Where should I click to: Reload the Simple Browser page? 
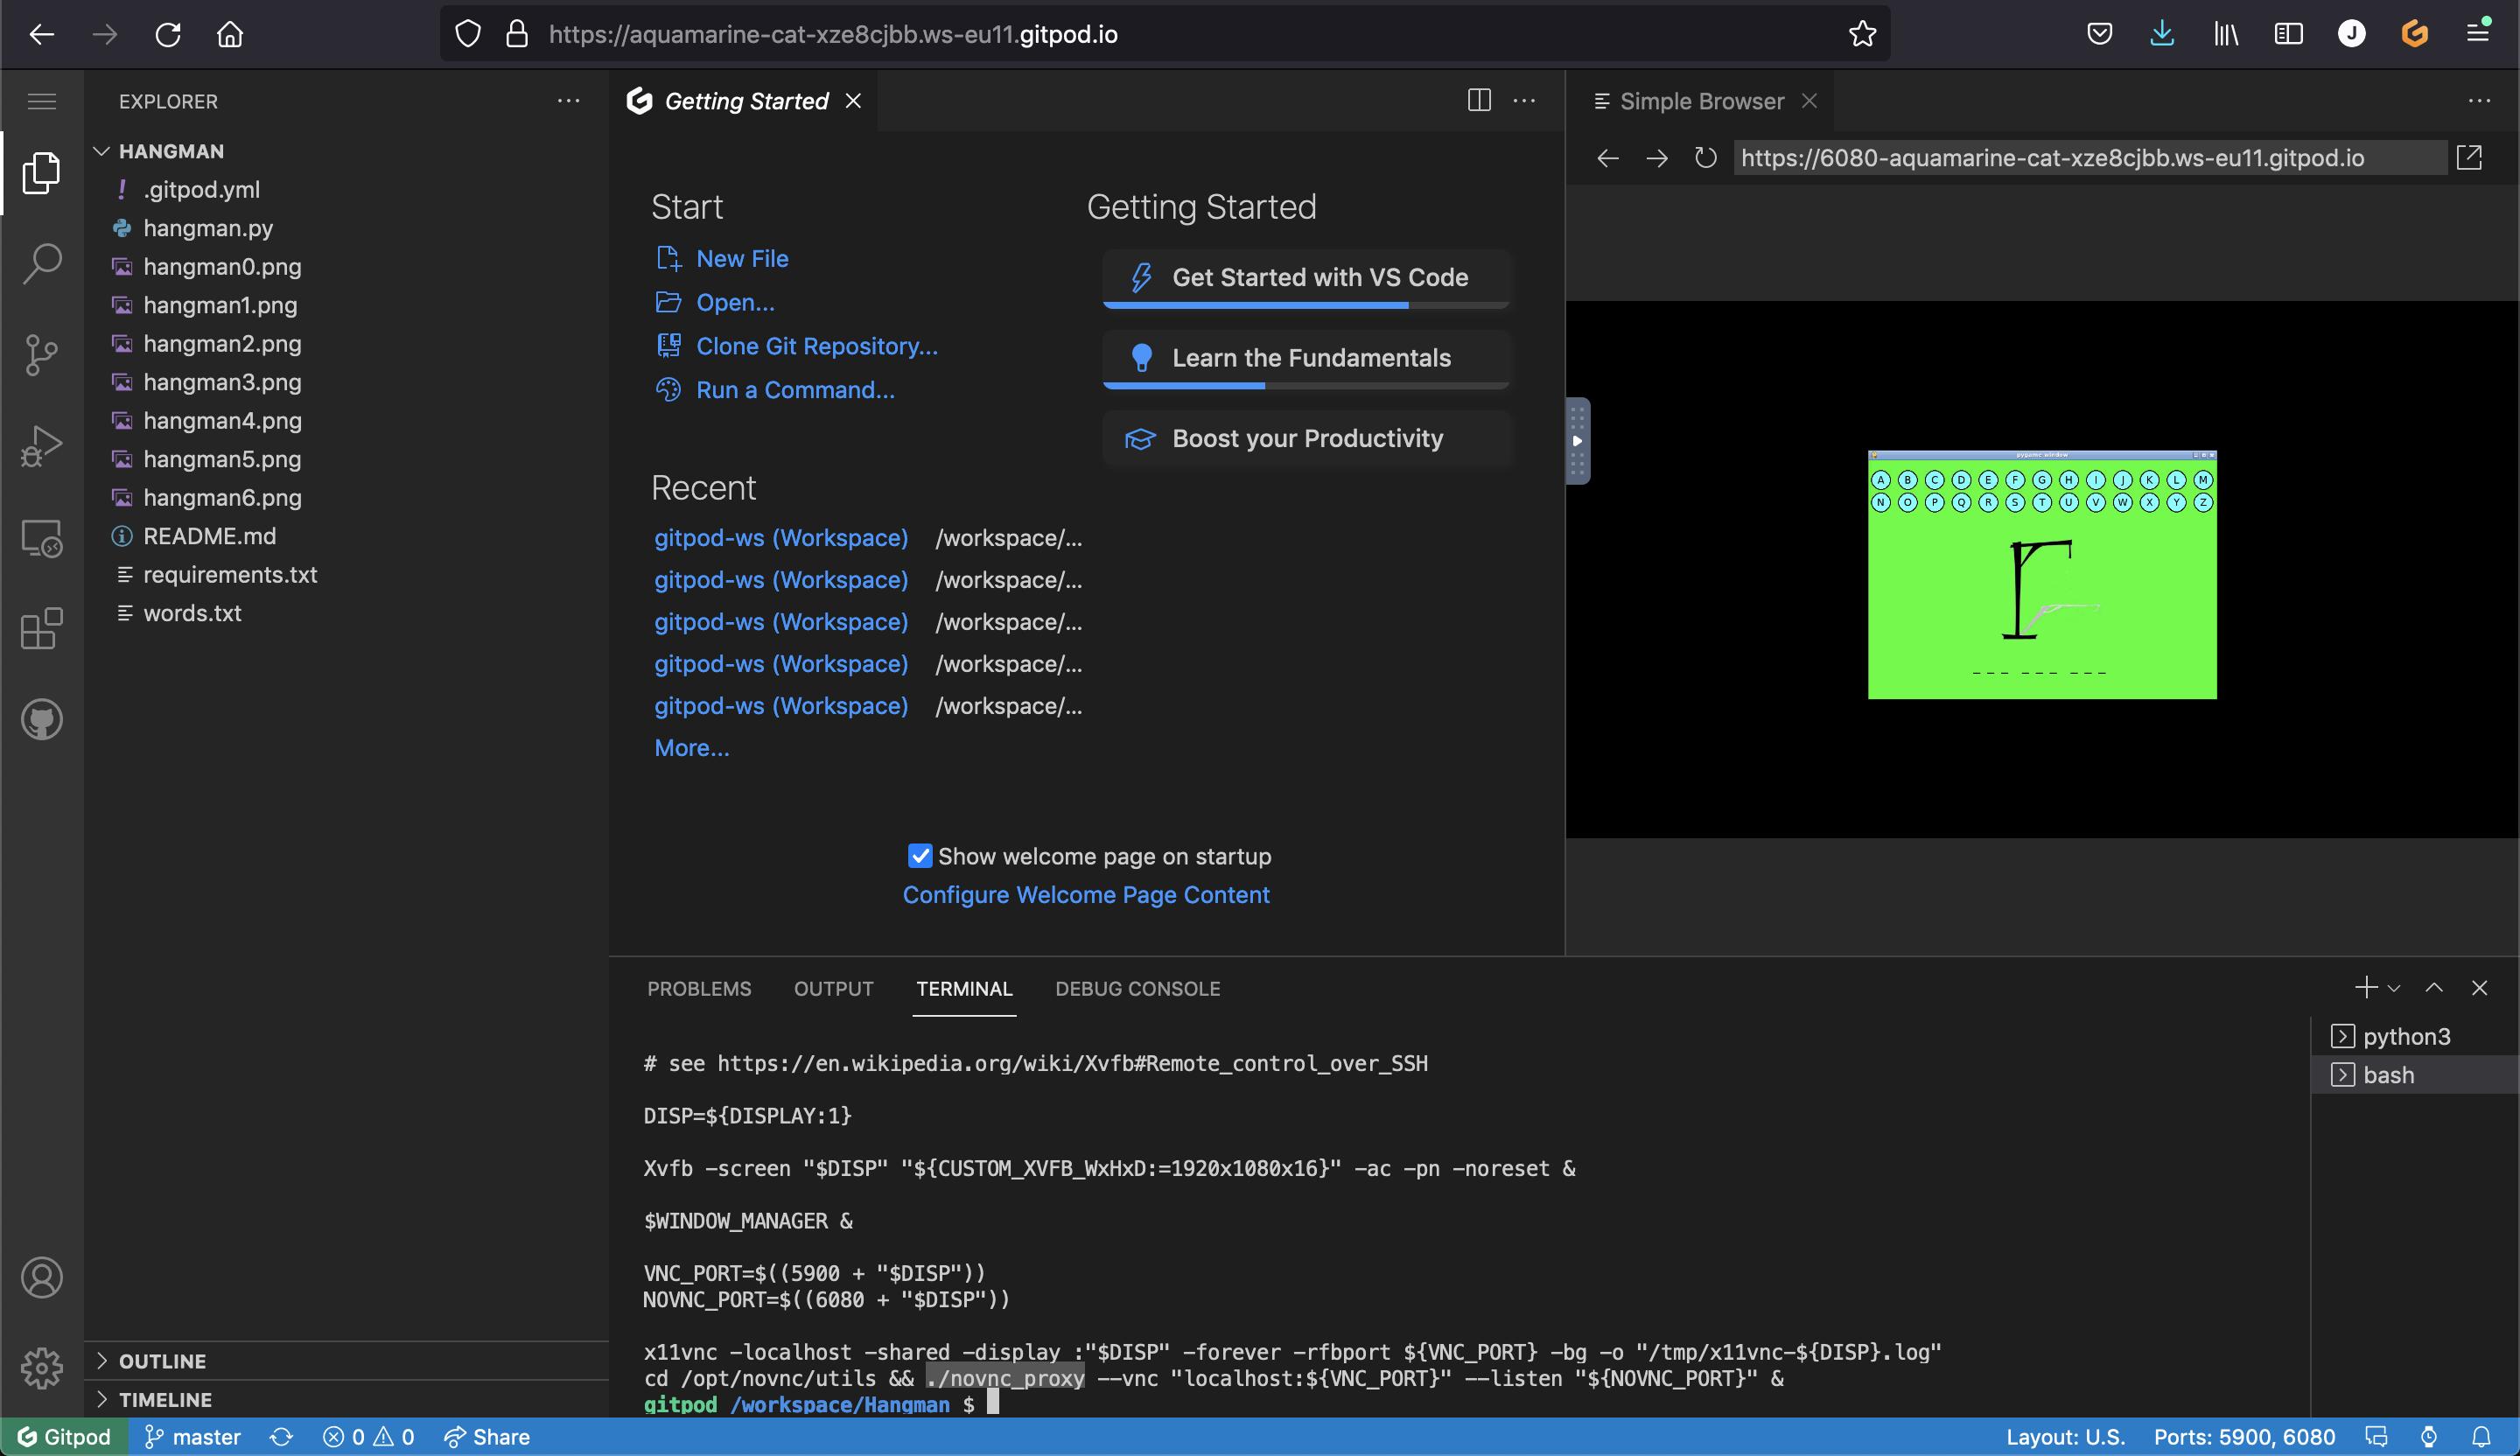click(x=1706, y=158)
